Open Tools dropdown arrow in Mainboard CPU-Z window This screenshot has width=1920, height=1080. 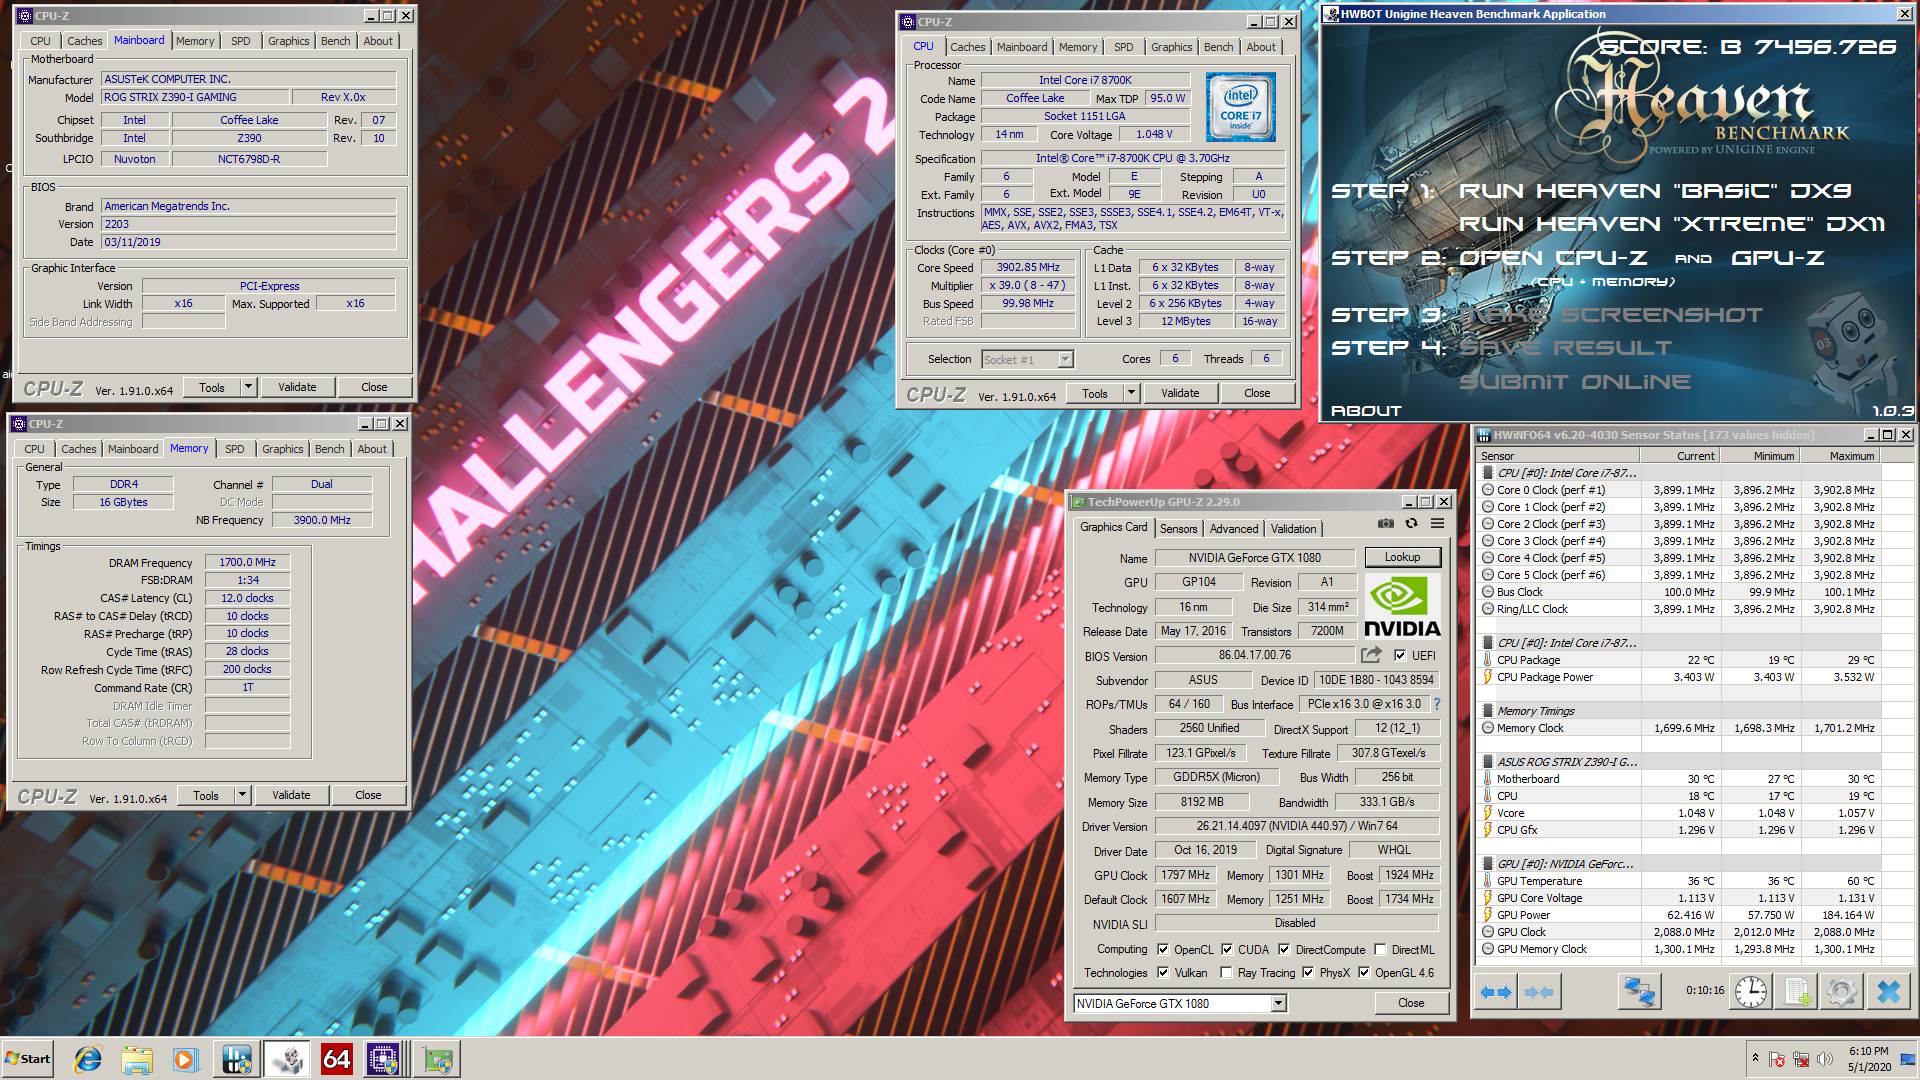pyautogui.click(x=248, y=387)
